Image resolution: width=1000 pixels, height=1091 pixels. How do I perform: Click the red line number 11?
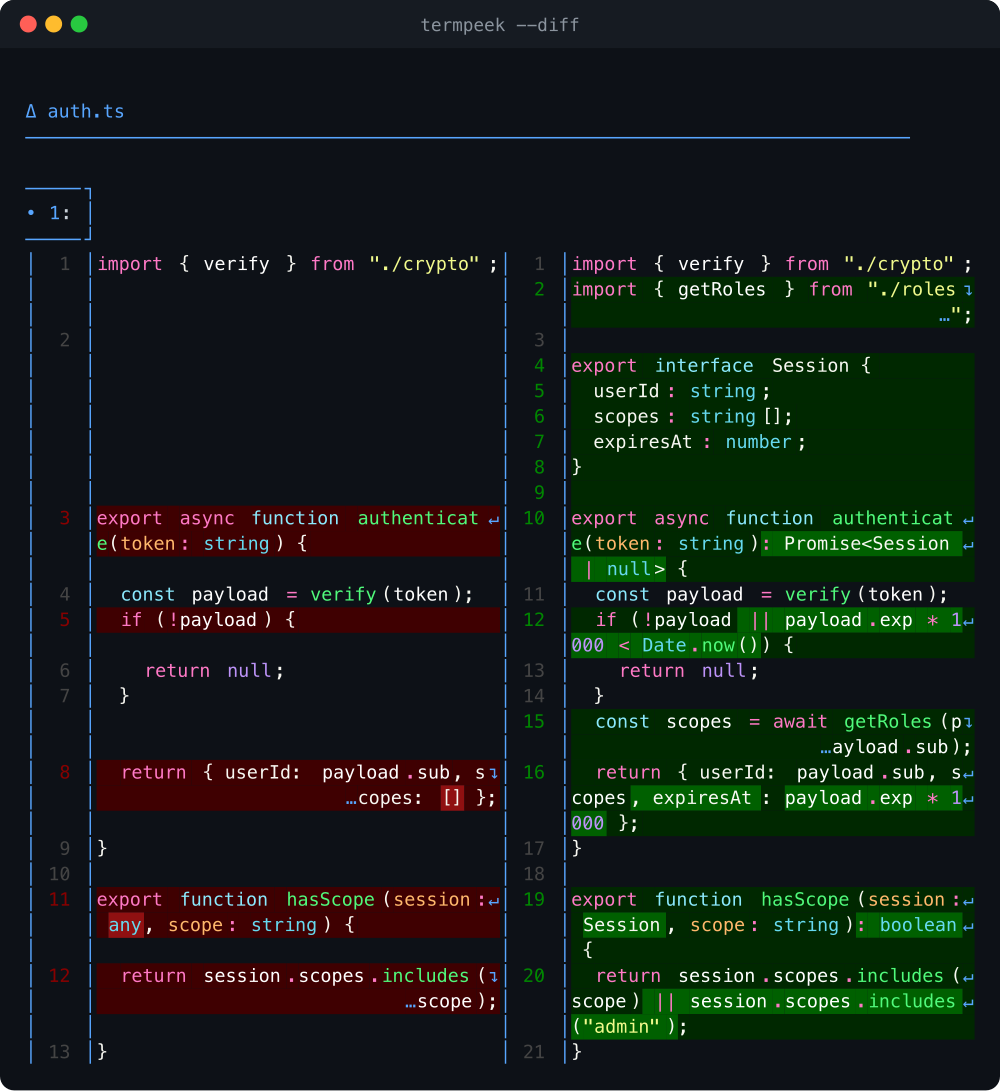(x=60, y=900)
